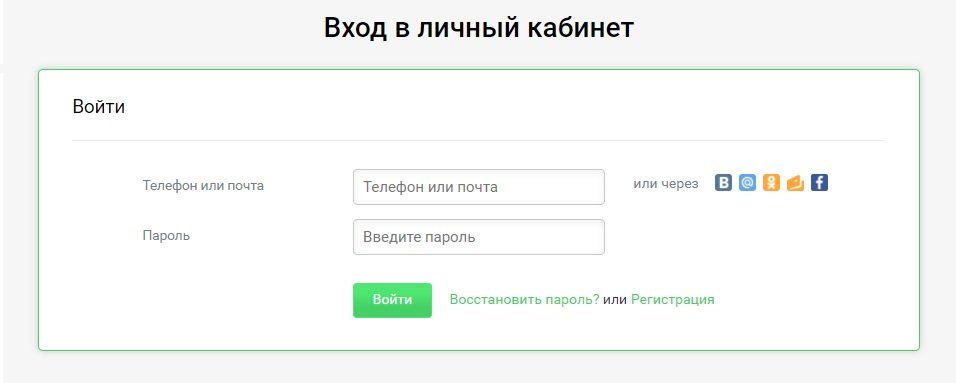
Task: Submit with the green Войти button
Action: pos(392,300)
